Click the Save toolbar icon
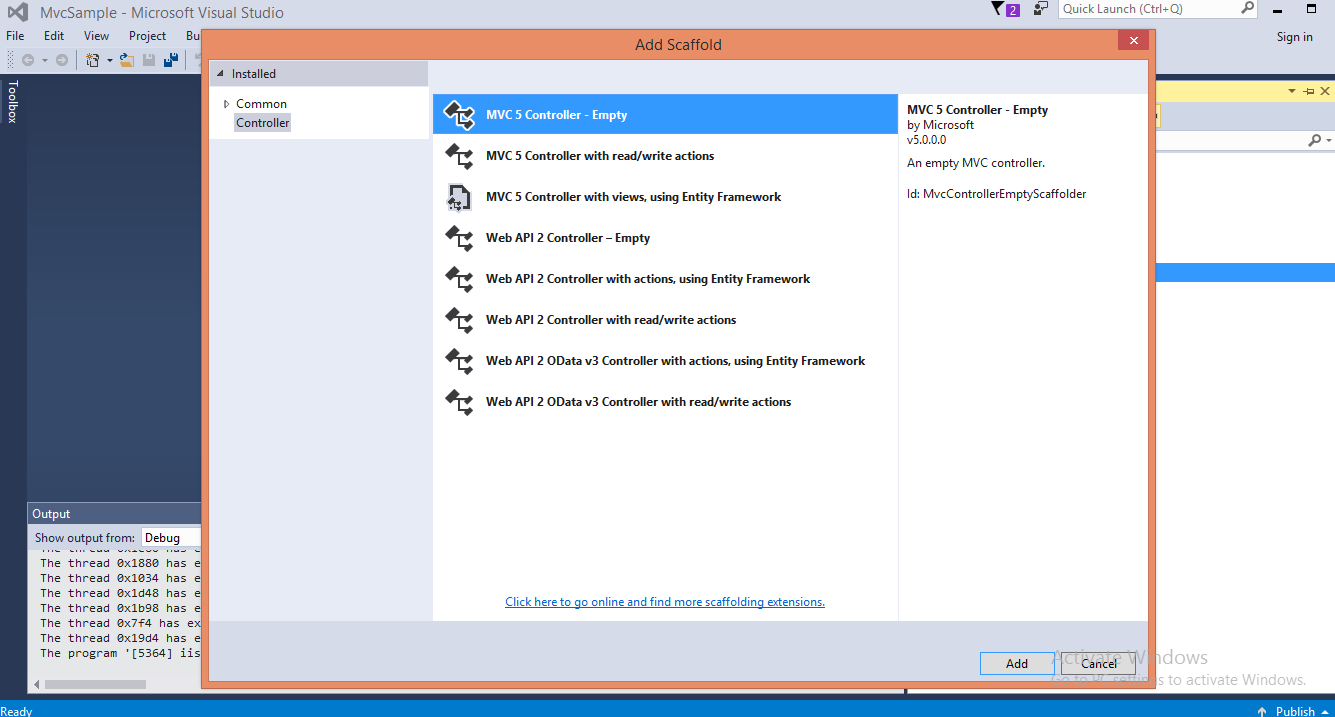The width and height of the screenshot is (1335, 717). (x=149, y=60)
